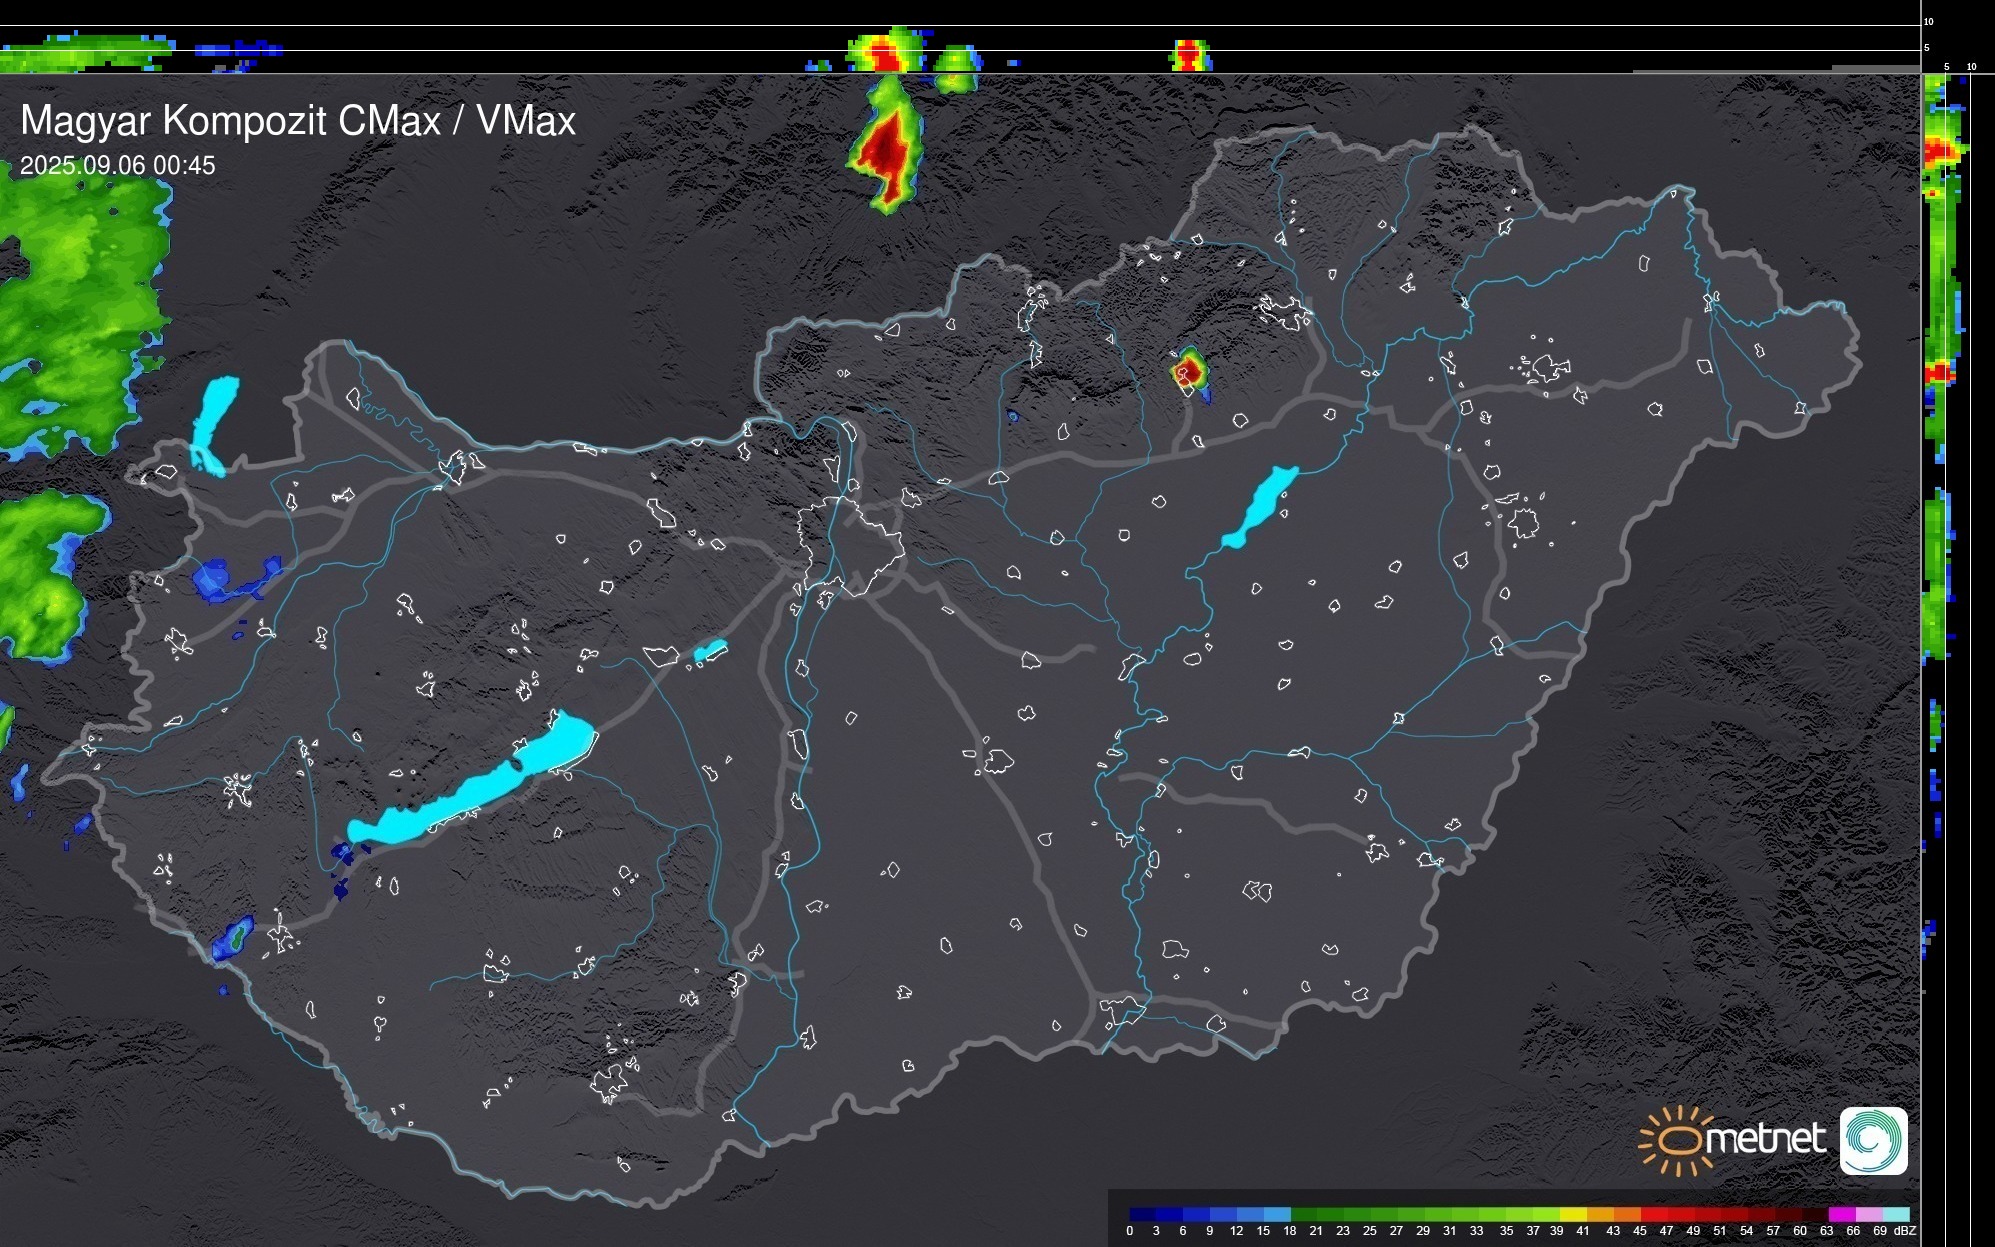
Task: Click small red storm cell inside northern Hungary
Action: click(1189, 371)
